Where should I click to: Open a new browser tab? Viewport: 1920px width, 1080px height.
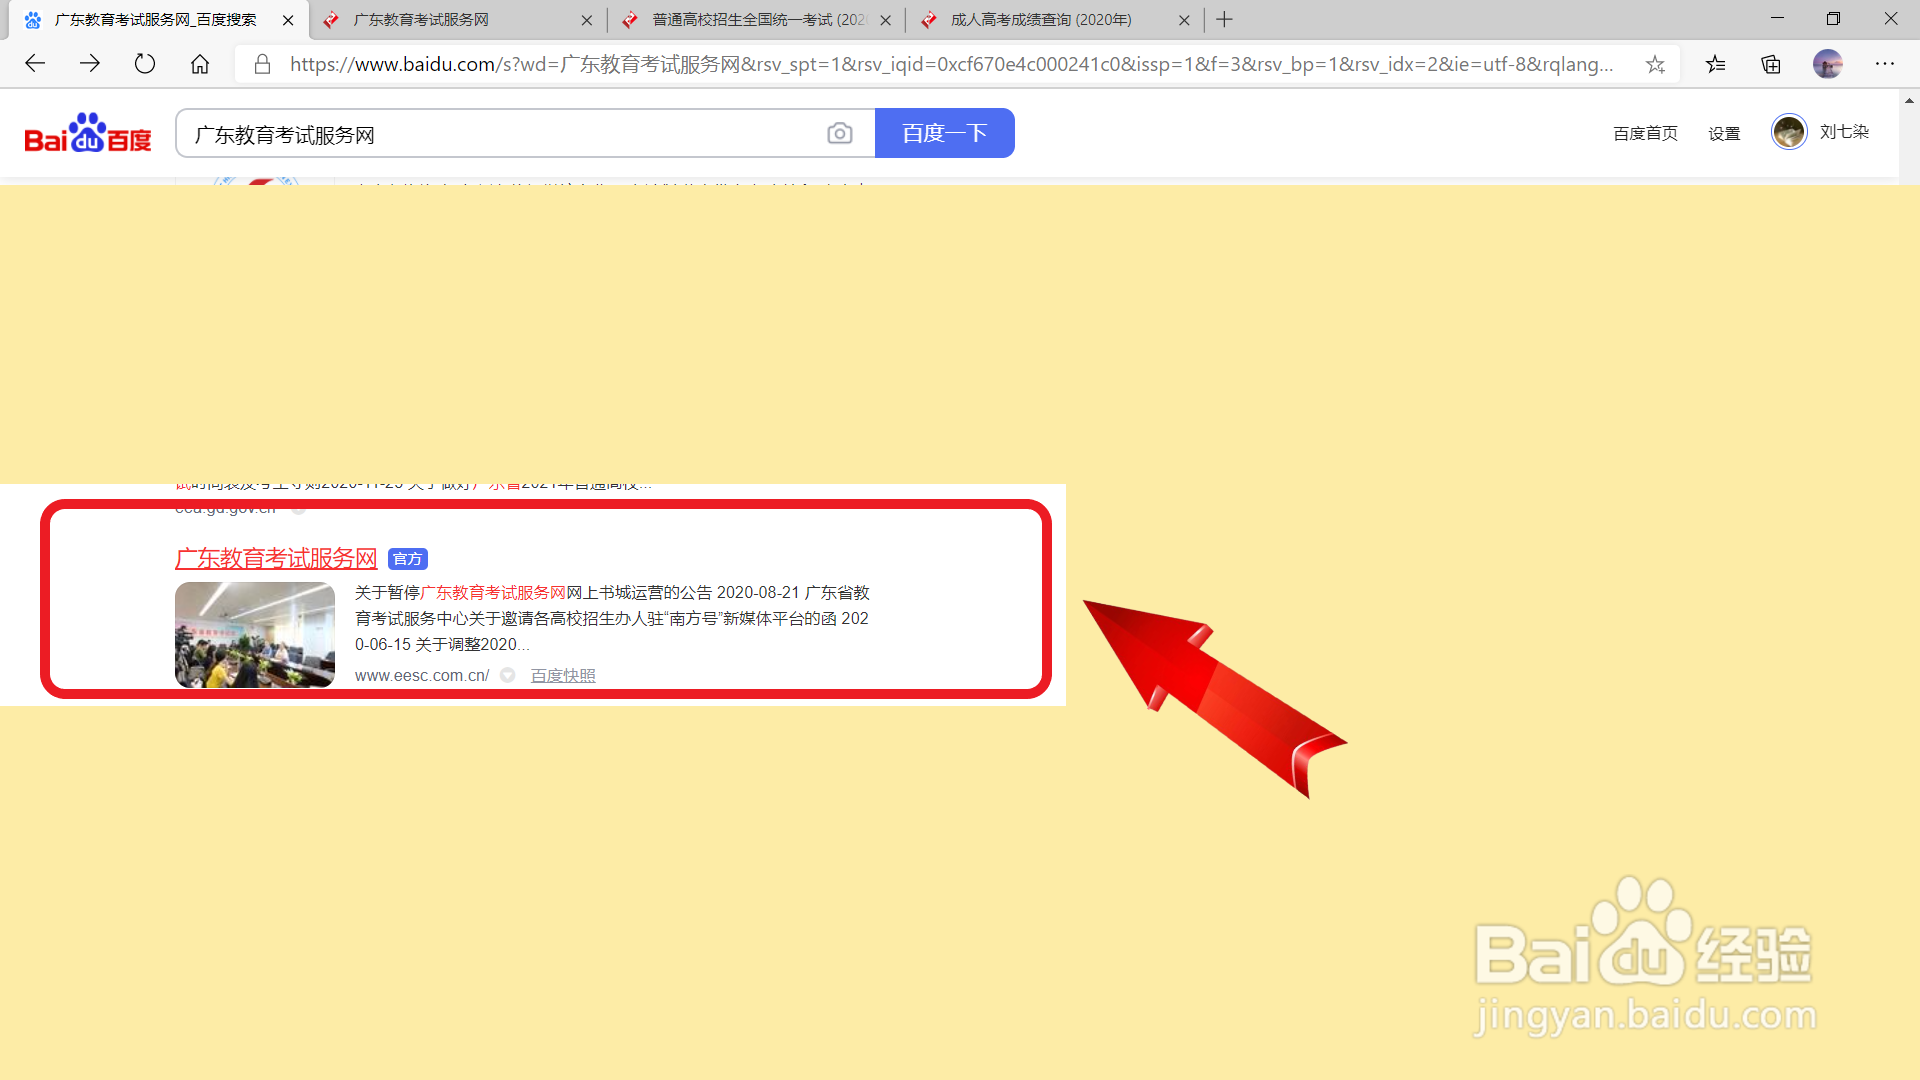coord(1224,20)
